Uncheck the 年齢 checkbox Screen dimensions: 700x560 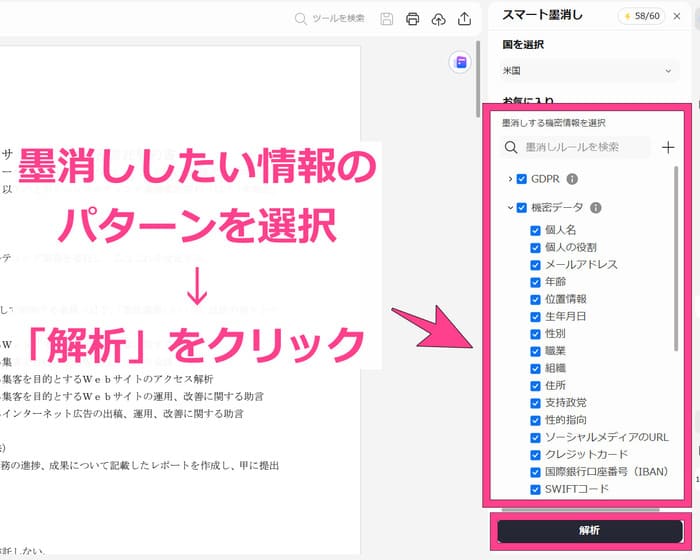535,282
